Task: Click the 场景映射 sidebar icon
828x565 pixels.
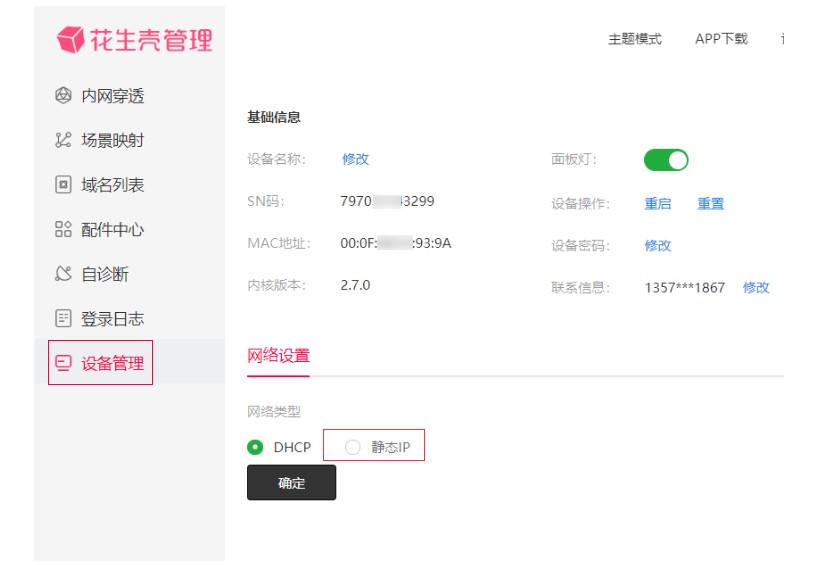Action: pyautogui.click(x=63, y=140)
